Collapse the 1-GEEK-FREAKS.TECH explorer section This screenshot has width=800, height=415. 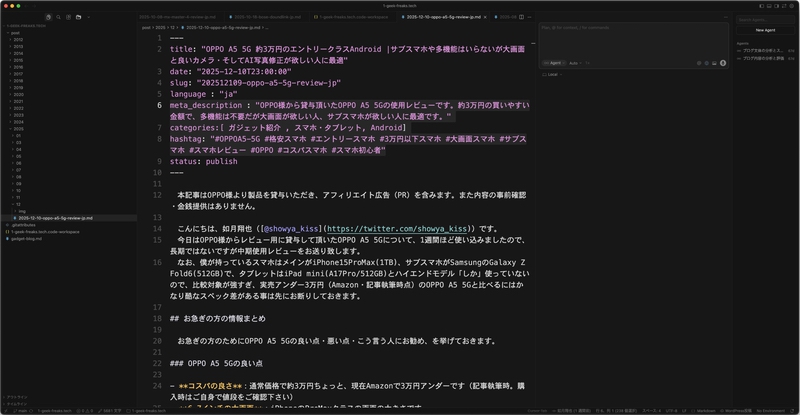[x=26, y=26]
